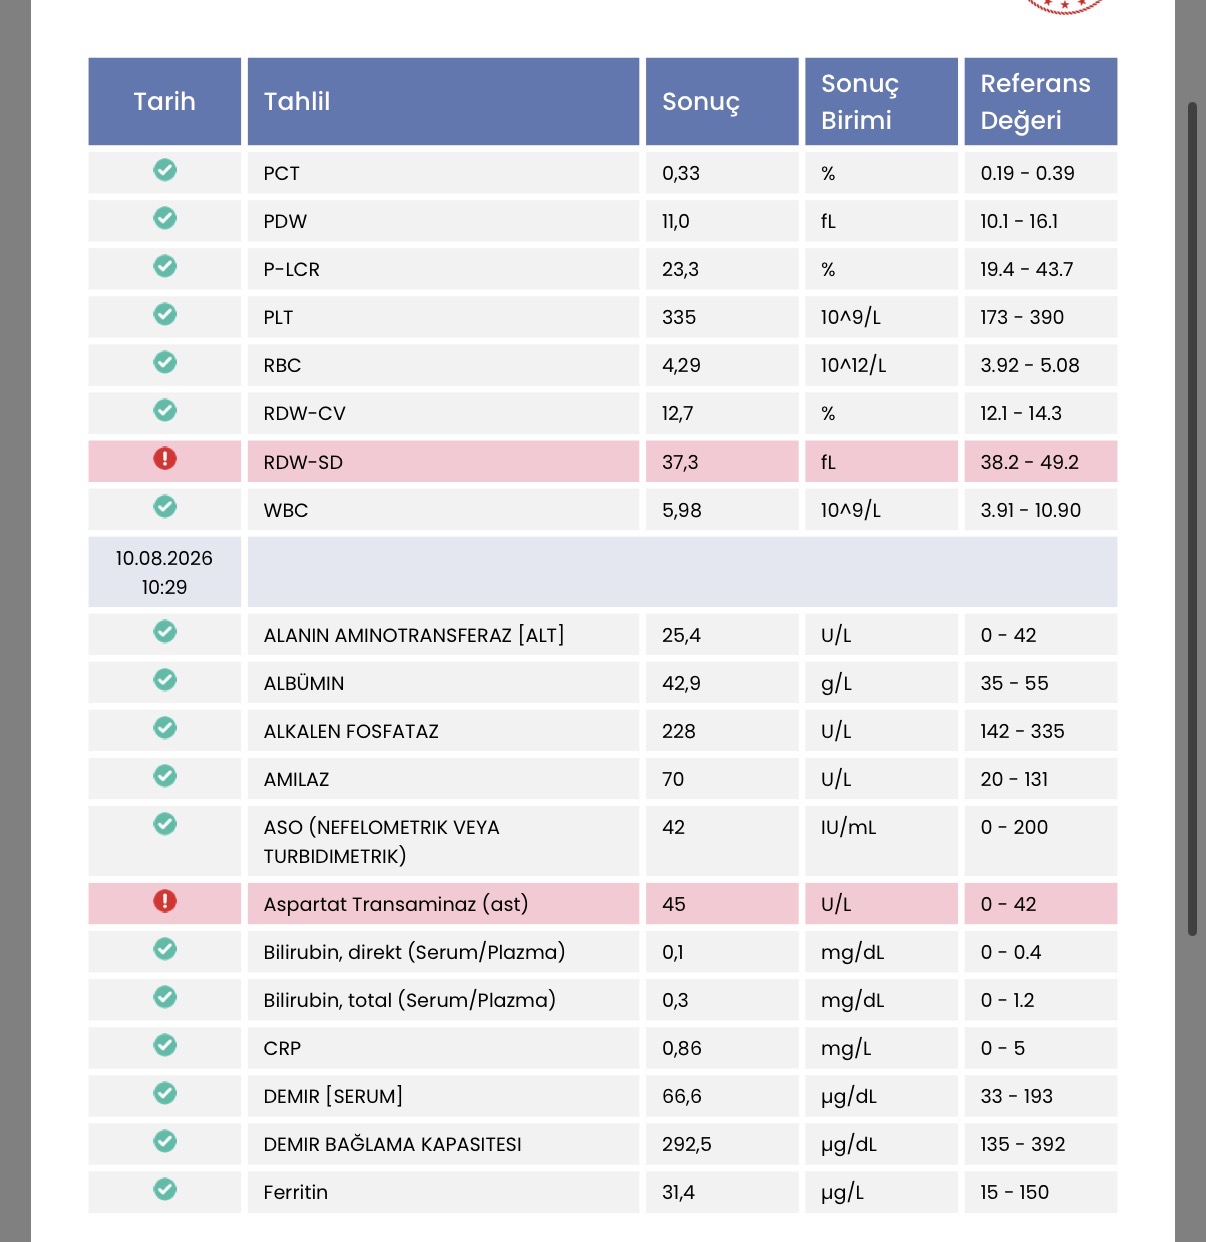Select the check icon beside CRP row

pos(165,1045)
